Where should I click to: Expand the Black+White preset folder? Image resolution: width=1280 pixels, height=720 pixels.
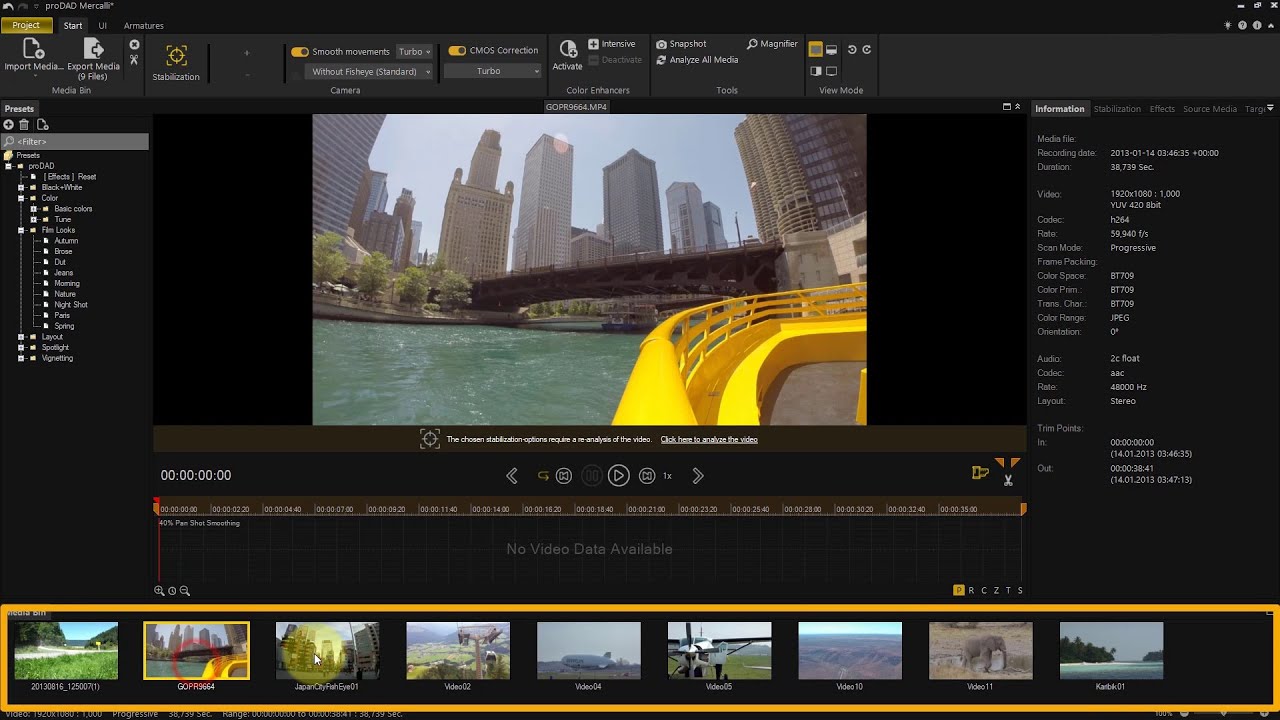21,188
